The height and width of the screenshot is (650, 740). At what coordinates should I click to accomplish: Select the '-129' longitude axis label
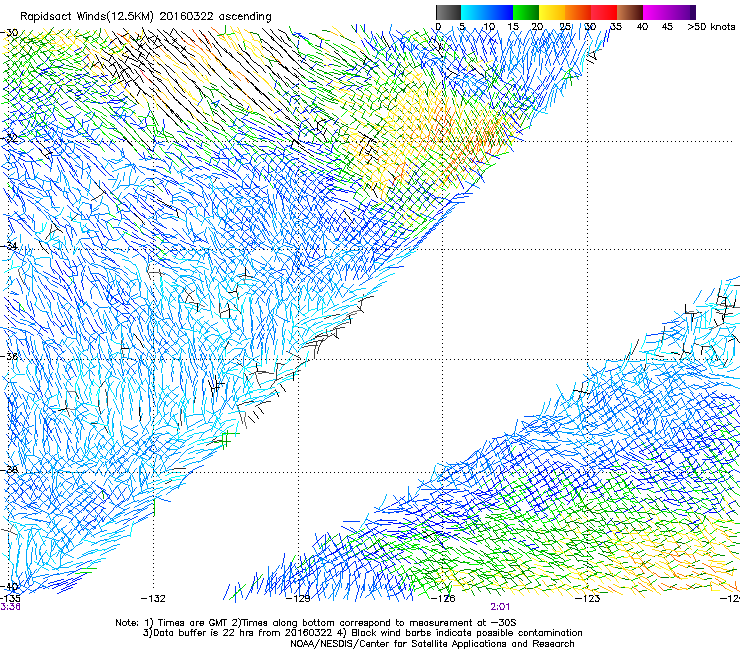(298, 599)
